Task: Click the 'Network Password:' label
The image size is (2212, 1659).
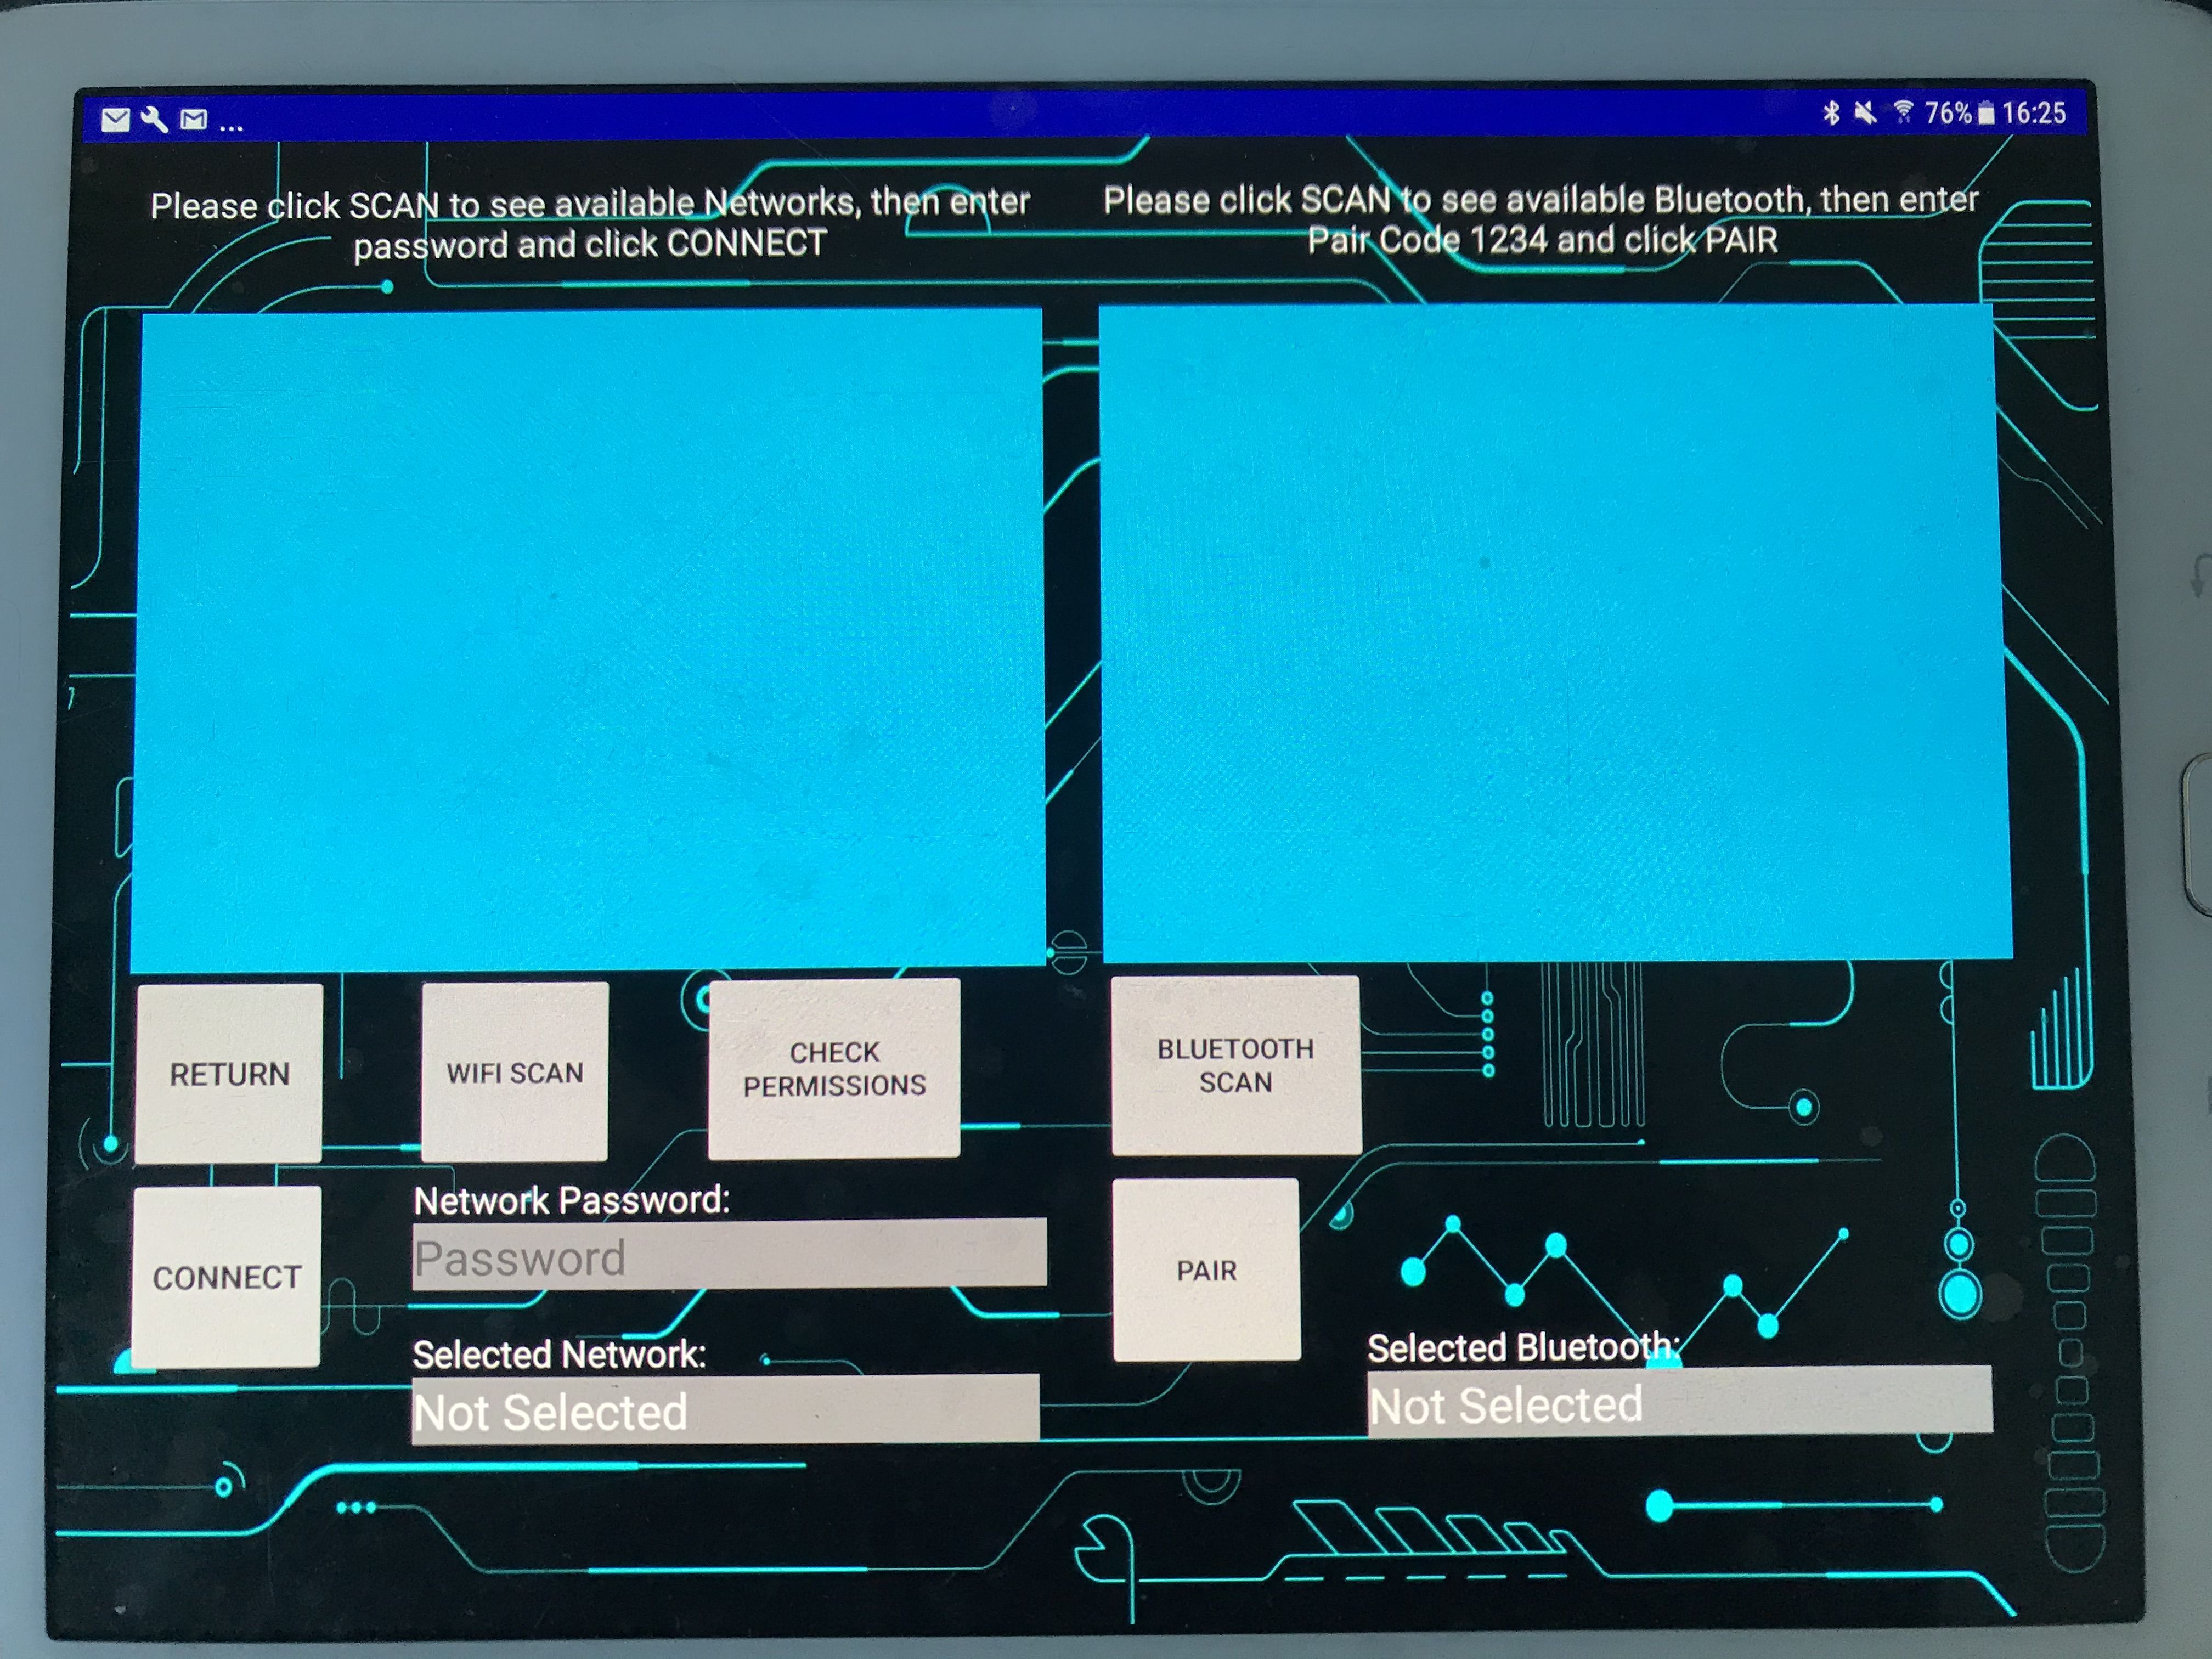Action: (572, 1199)
